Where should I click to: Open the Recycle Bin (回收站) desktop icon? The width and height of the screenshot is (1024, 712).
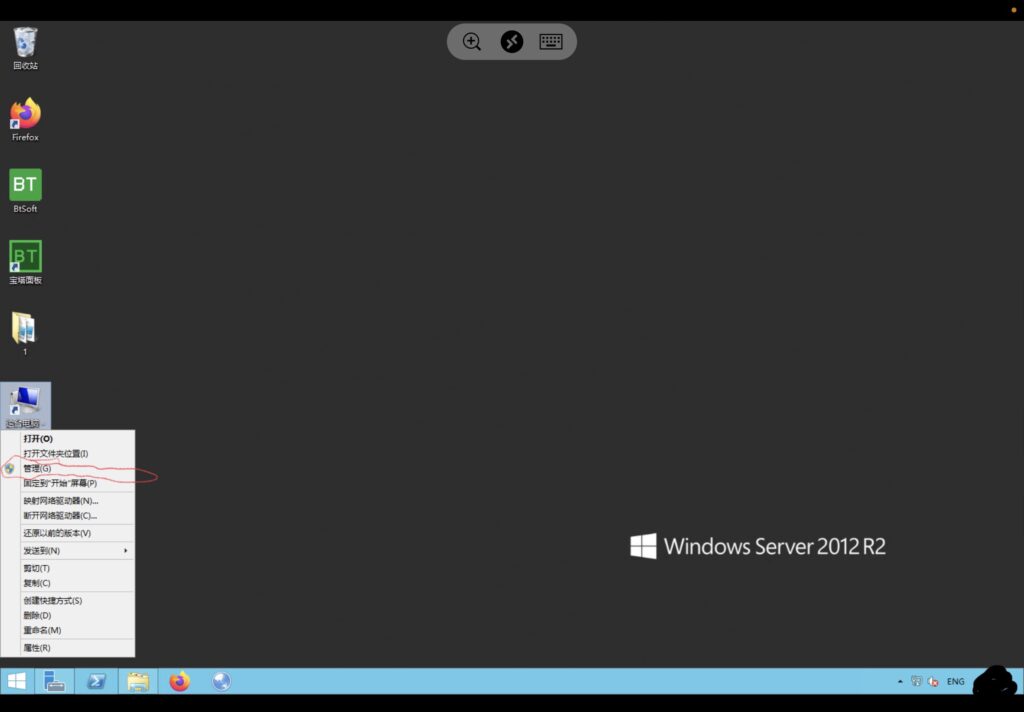click(x=25, y=44)
